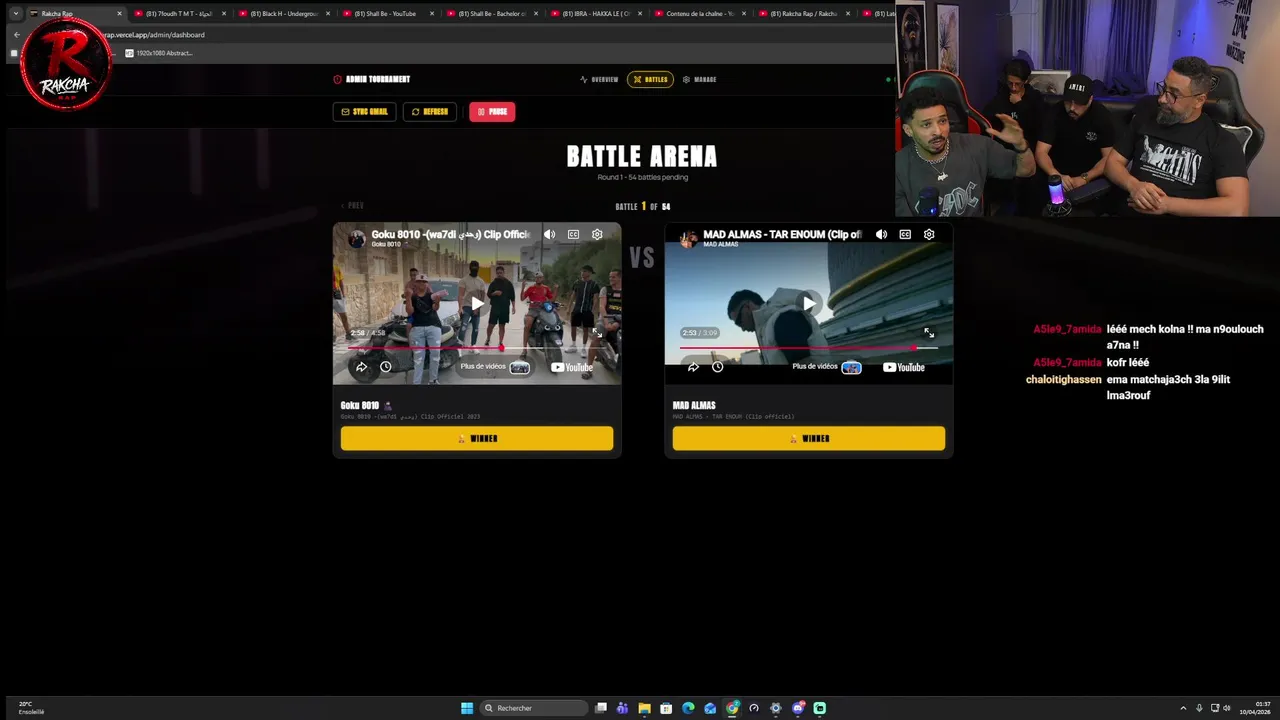Open the Windows Start menu

(x=467, y=708)
